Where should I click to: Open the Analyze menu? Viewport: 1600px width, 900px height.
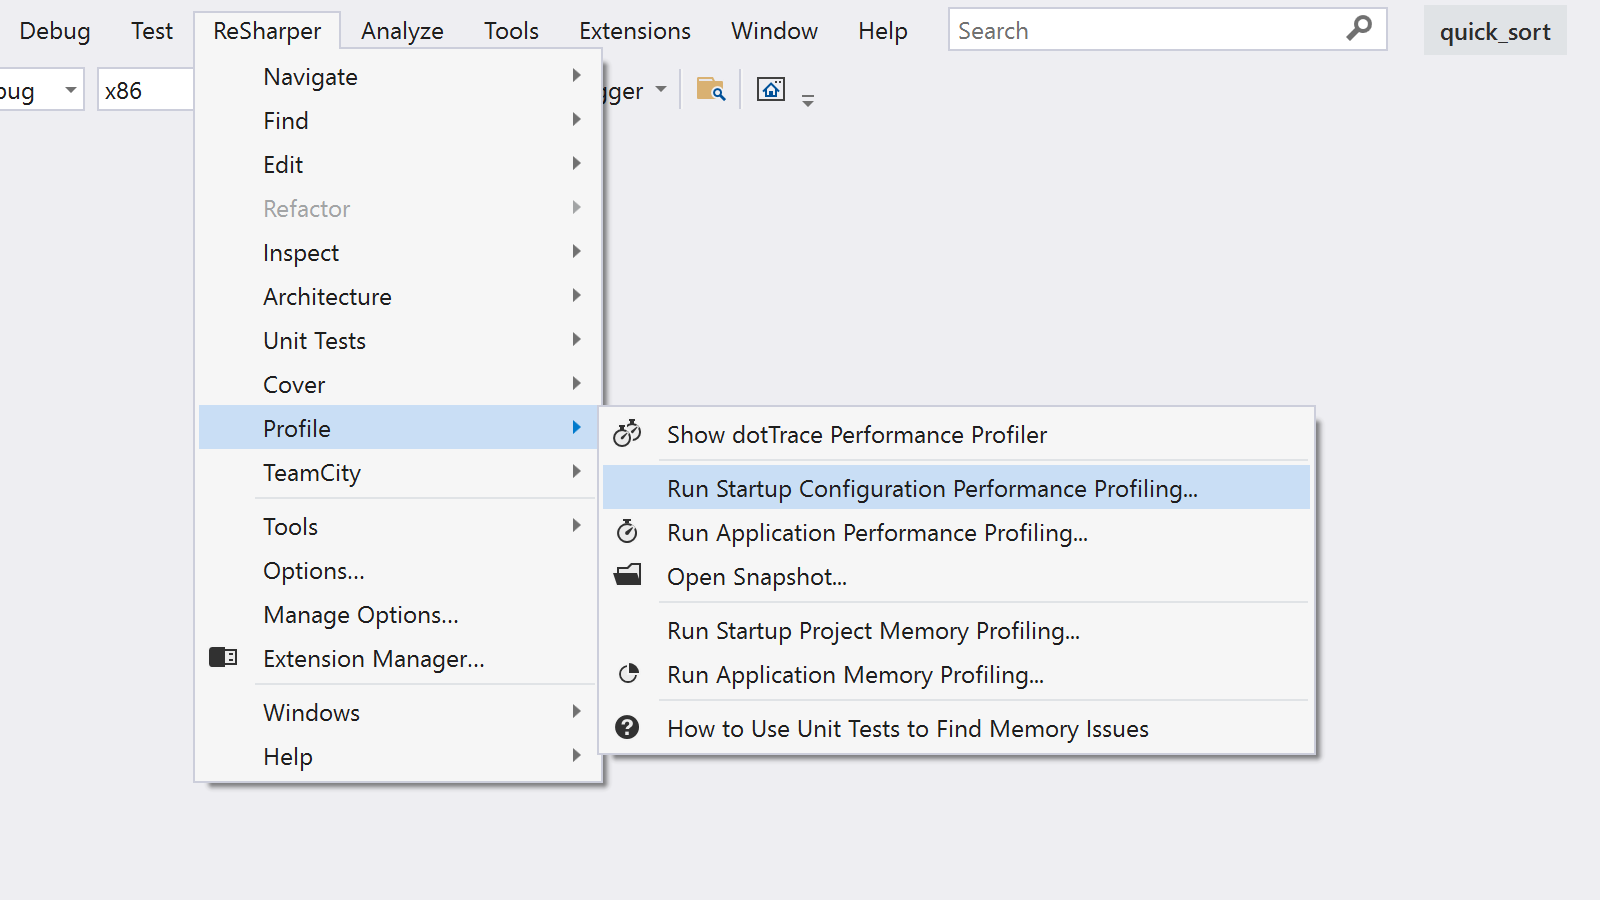tap(402, 31)
